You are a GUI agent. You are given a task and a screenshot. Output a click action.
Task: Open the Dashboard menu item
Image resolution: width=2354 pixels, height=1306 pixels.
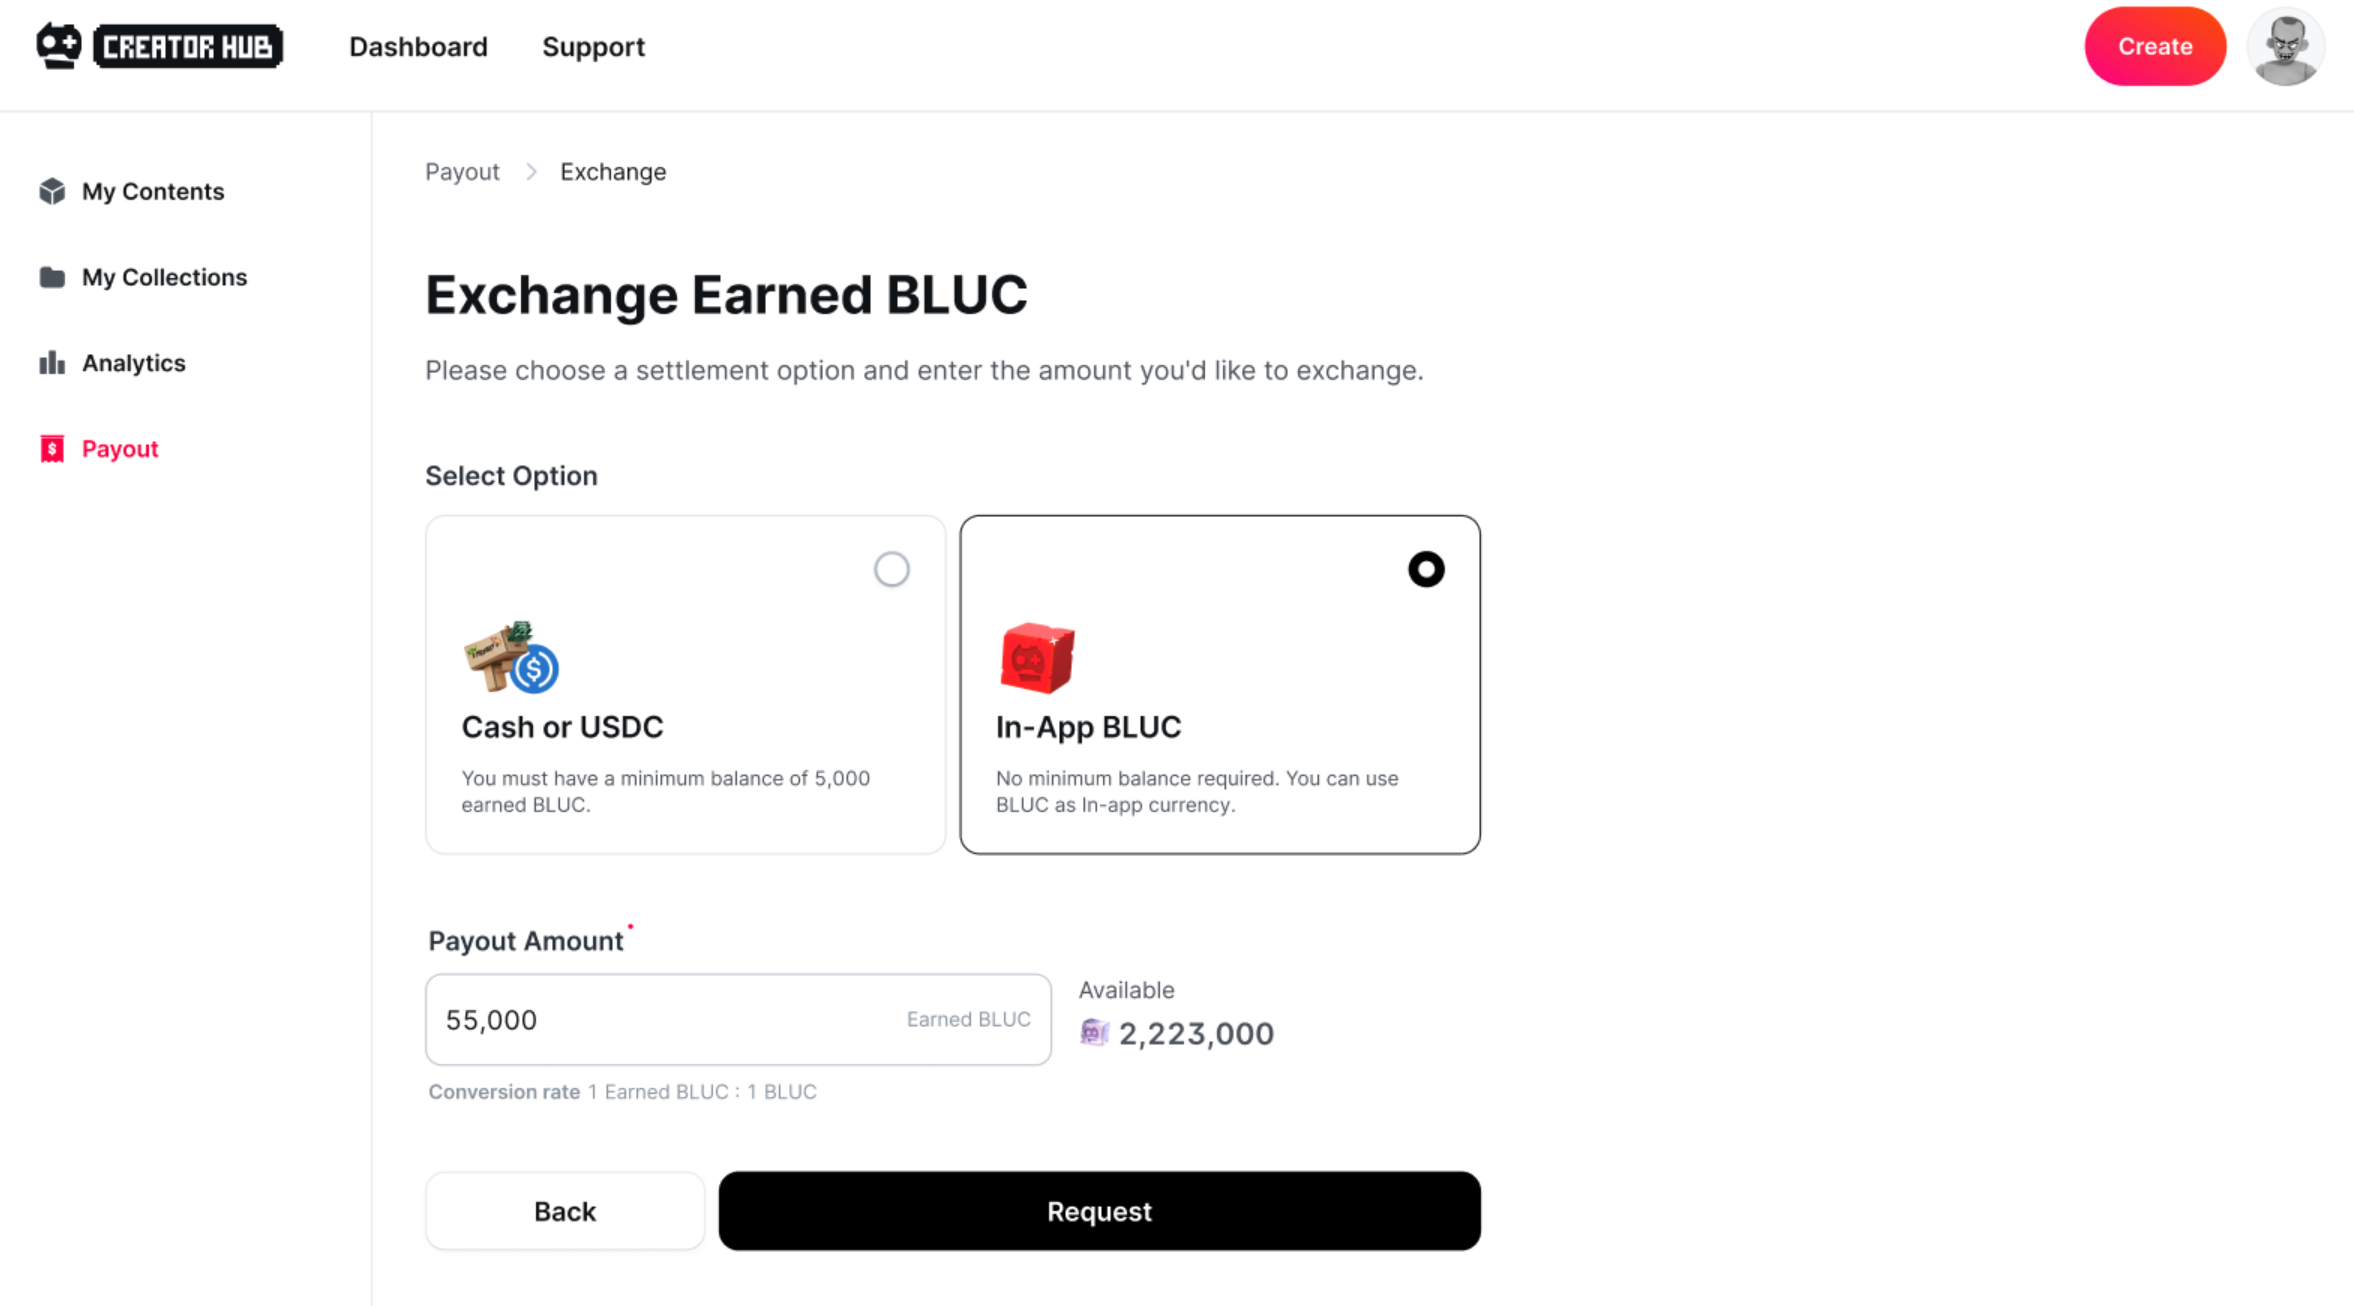pyautogui.click(x=418, y=47)
